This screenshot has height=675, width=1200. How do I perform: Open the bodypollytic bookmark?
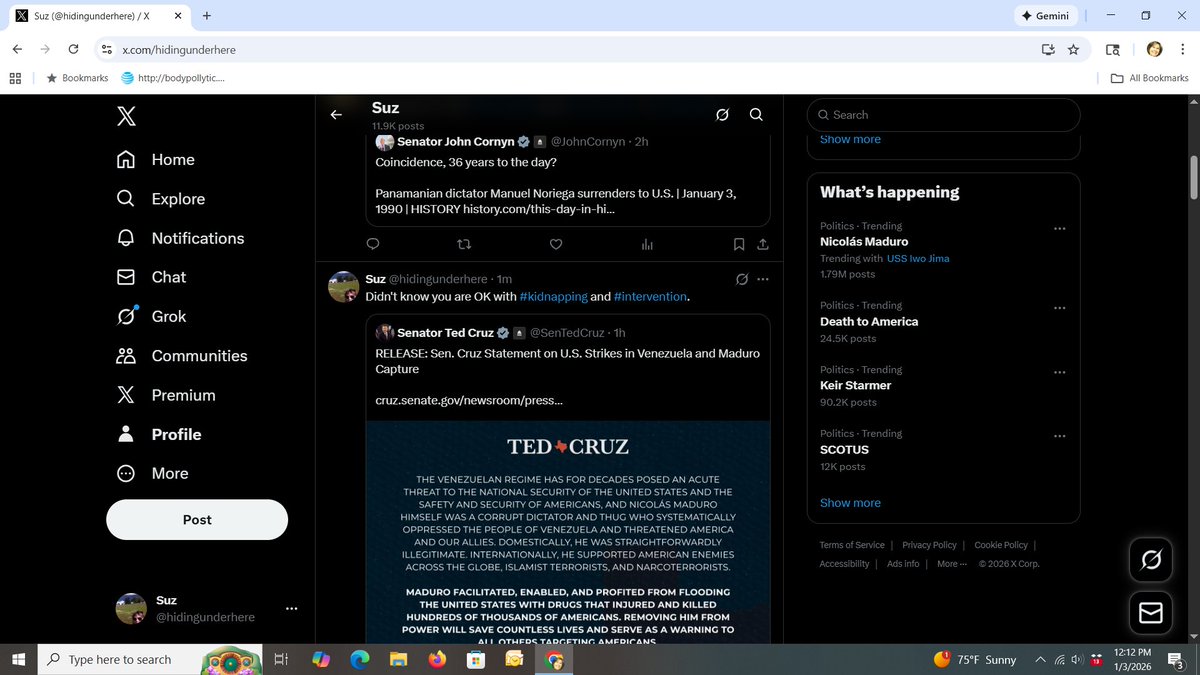coord(172,78)
